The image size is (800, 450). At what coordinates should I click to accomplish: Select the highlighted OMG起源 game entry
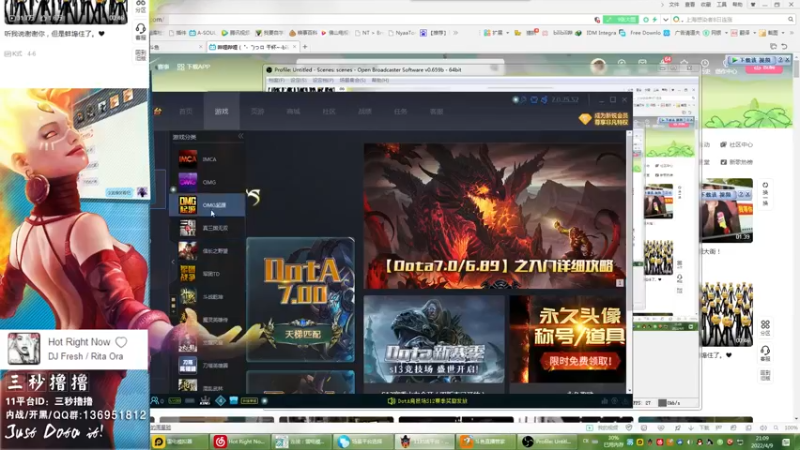click(x=207, y=205)
